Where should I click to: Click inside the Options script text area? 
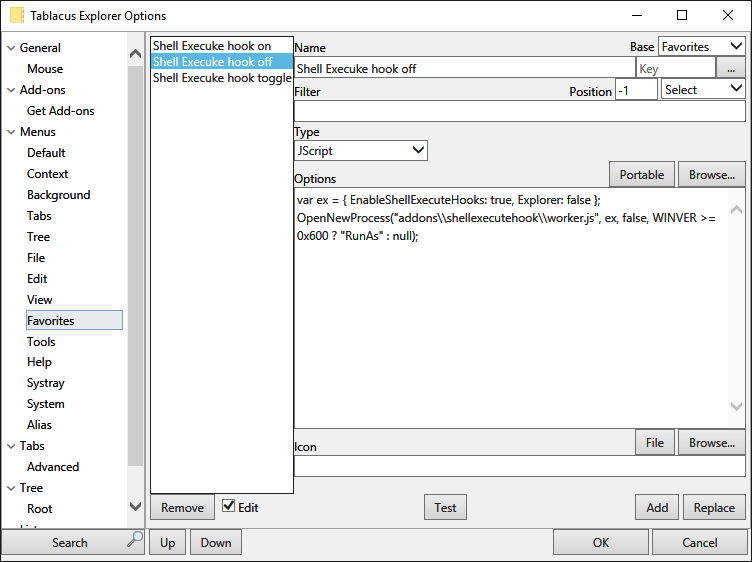click(x=511, y=308)
